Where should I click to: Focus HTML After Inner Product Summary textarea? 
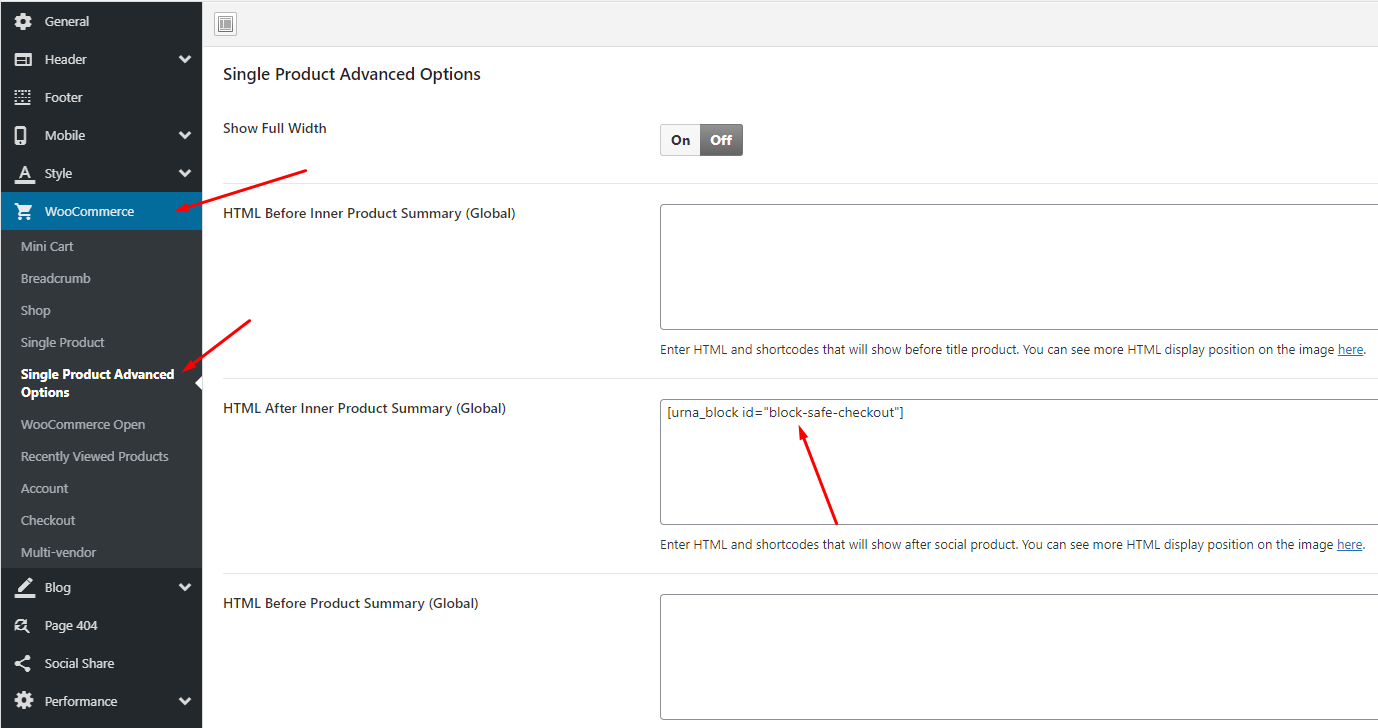[1019, 462]
